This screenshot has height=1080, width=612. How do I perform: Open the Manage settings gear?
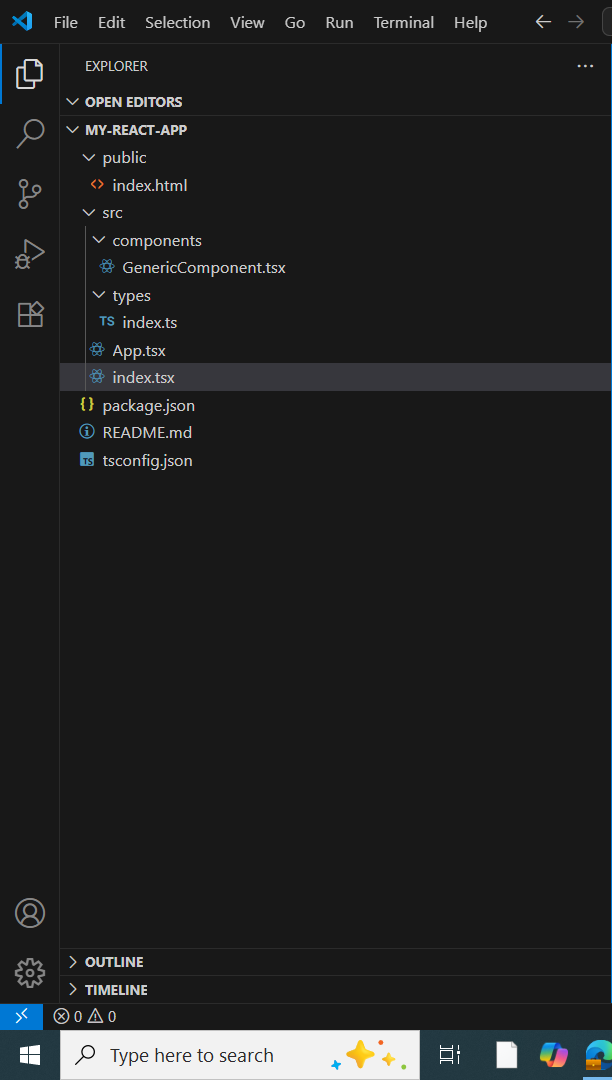[x=30, y=972]
